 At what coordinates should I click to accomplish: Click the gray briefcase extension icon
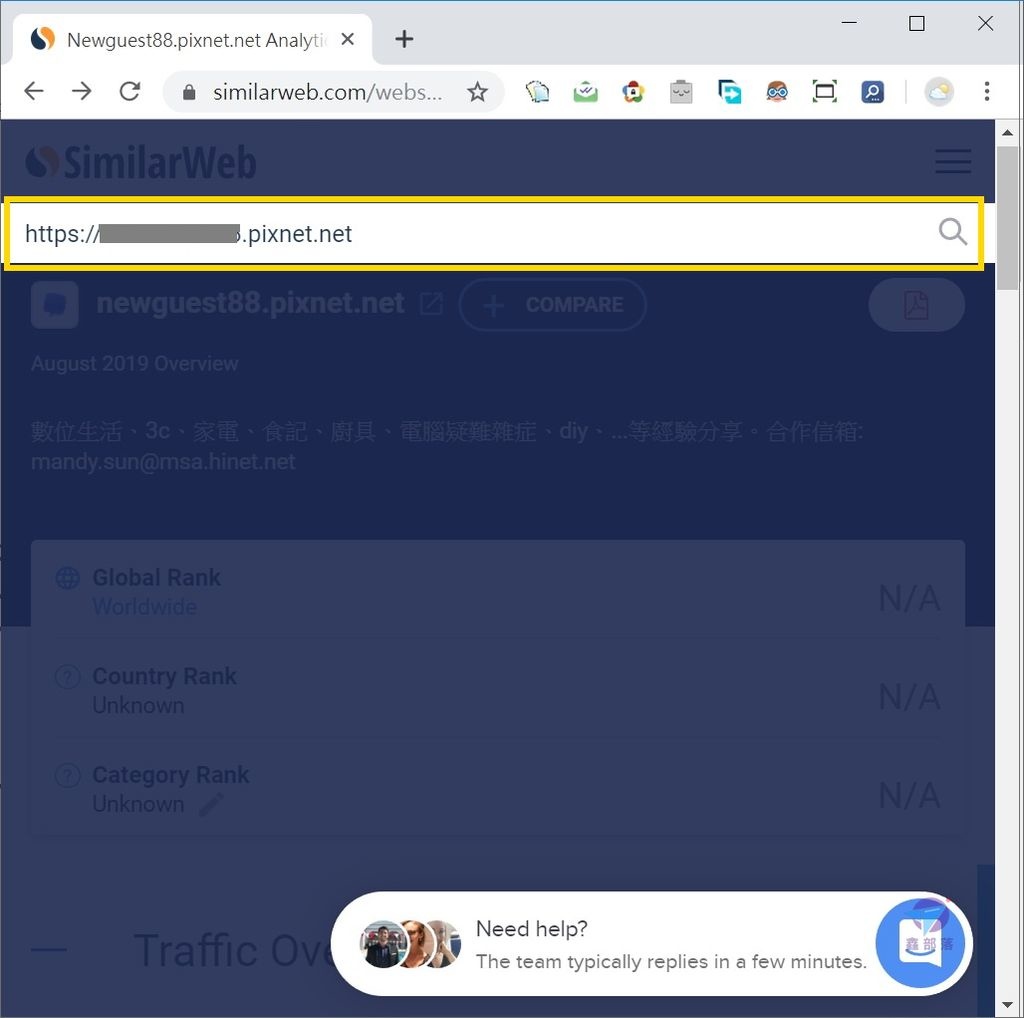(681, 92)
